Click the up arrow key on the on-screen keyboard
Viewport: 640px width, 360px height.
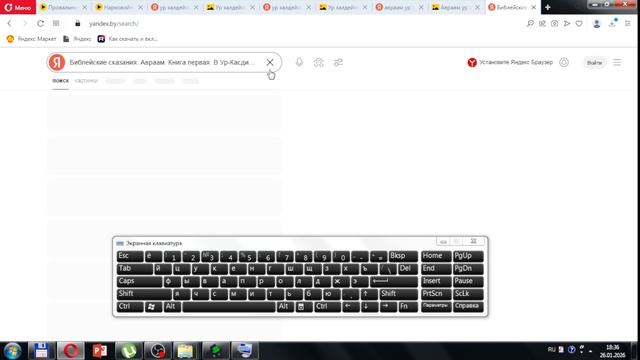(369, 294)
